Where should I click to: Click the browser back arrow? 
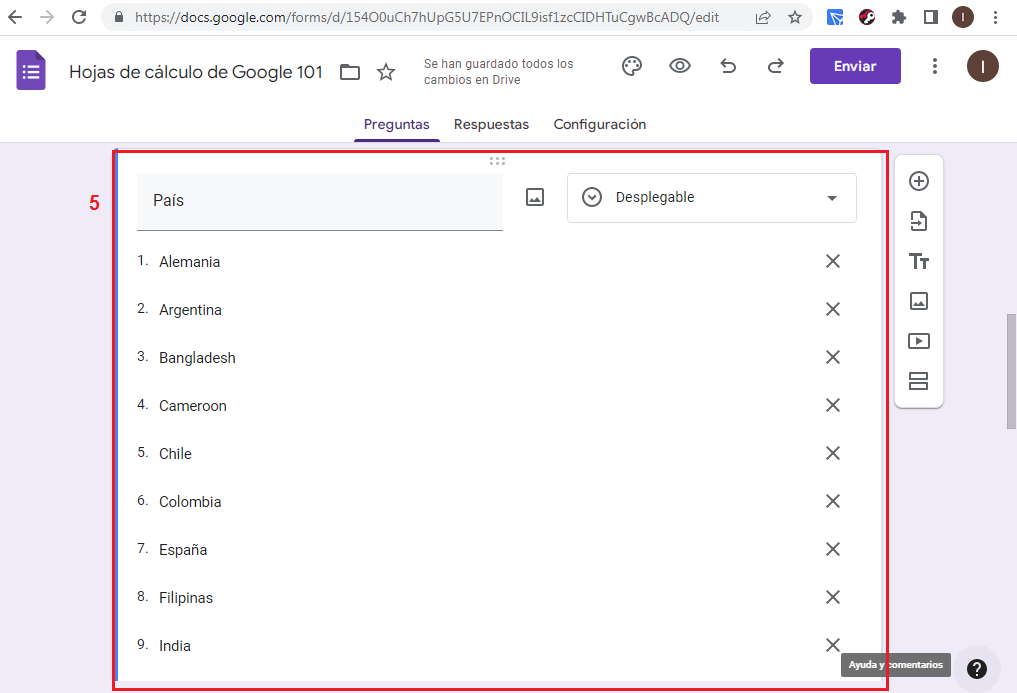15,17
